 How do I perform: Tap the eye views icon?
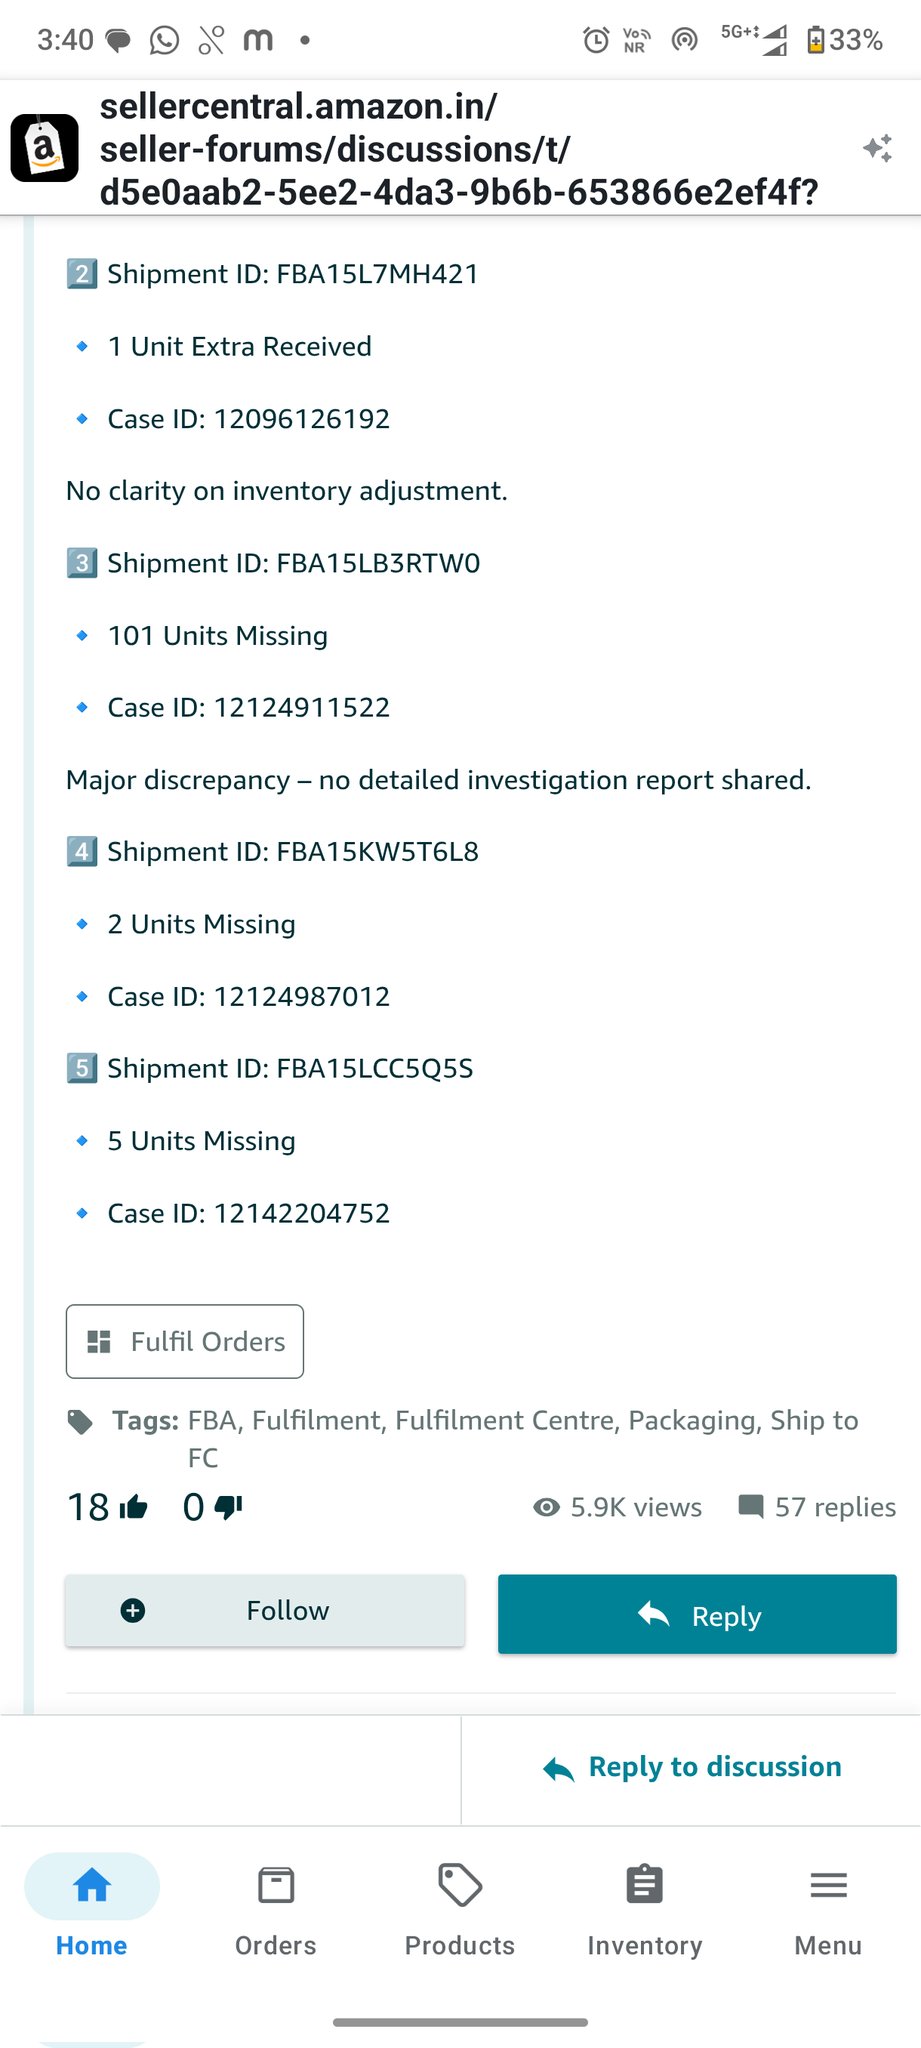546,1507
